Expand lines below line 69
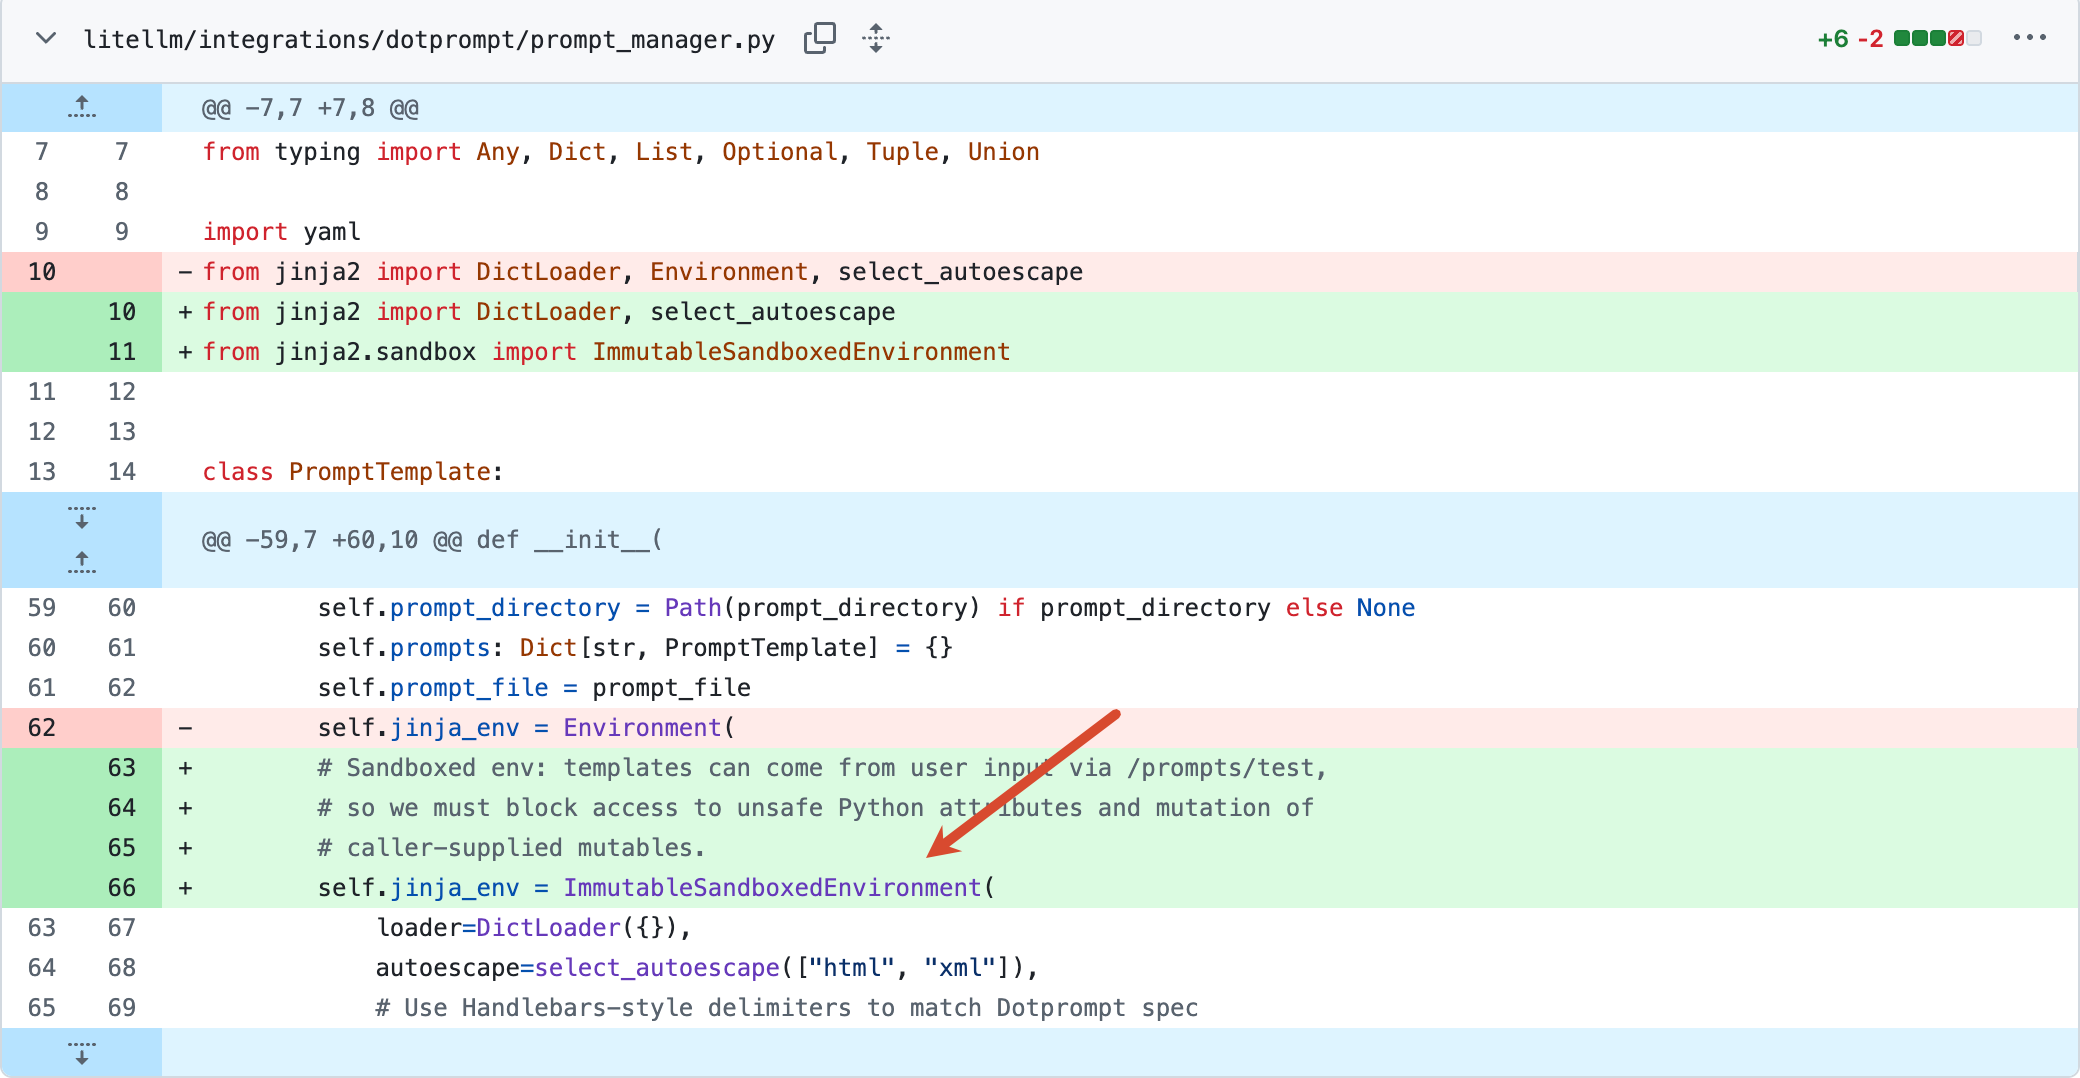 pyautogui.click(x=82, y=1052)
